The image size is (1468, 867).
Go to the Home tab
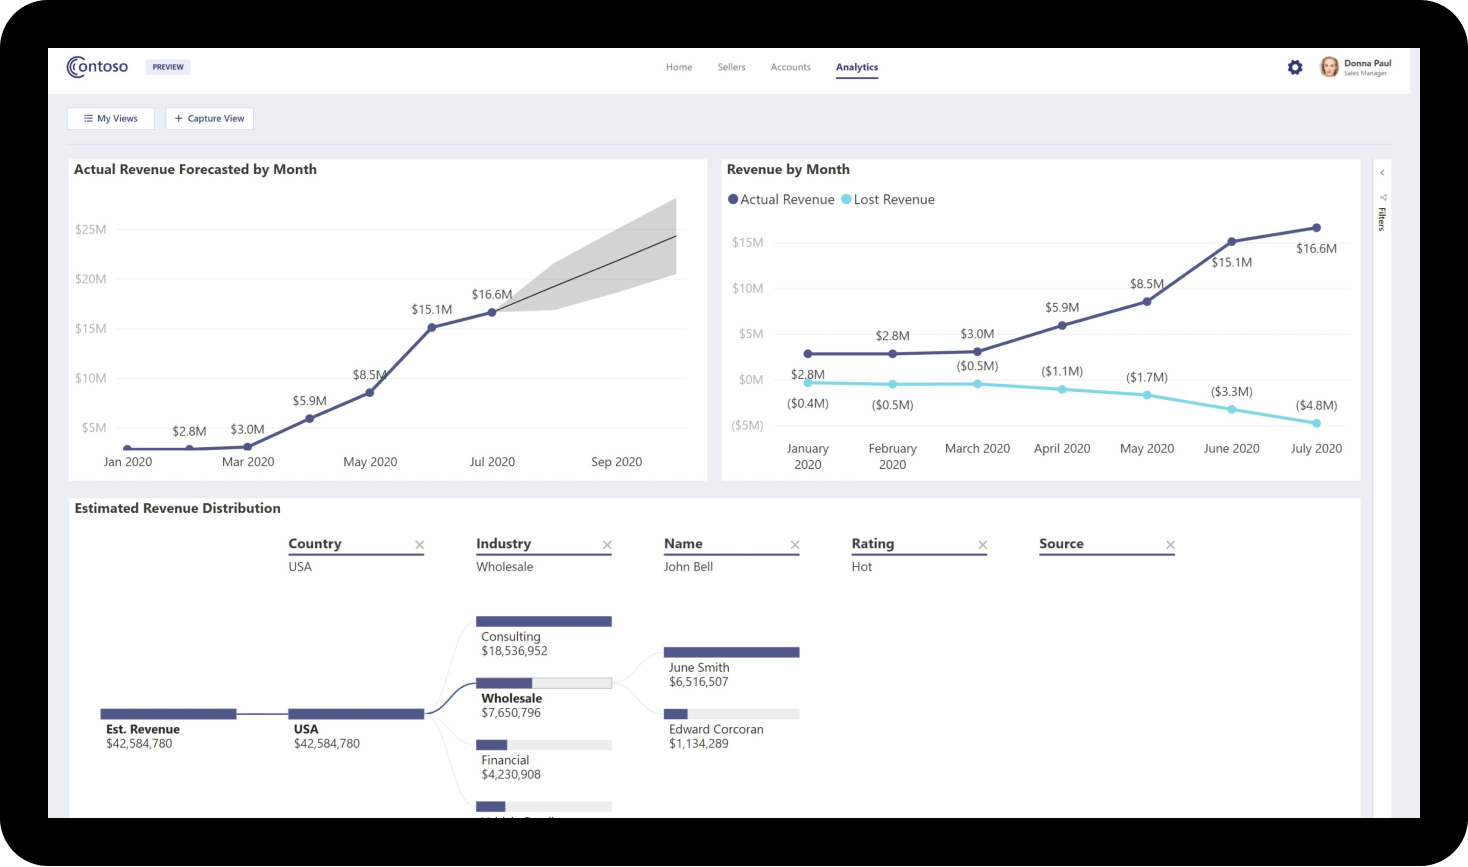[679, 67]
